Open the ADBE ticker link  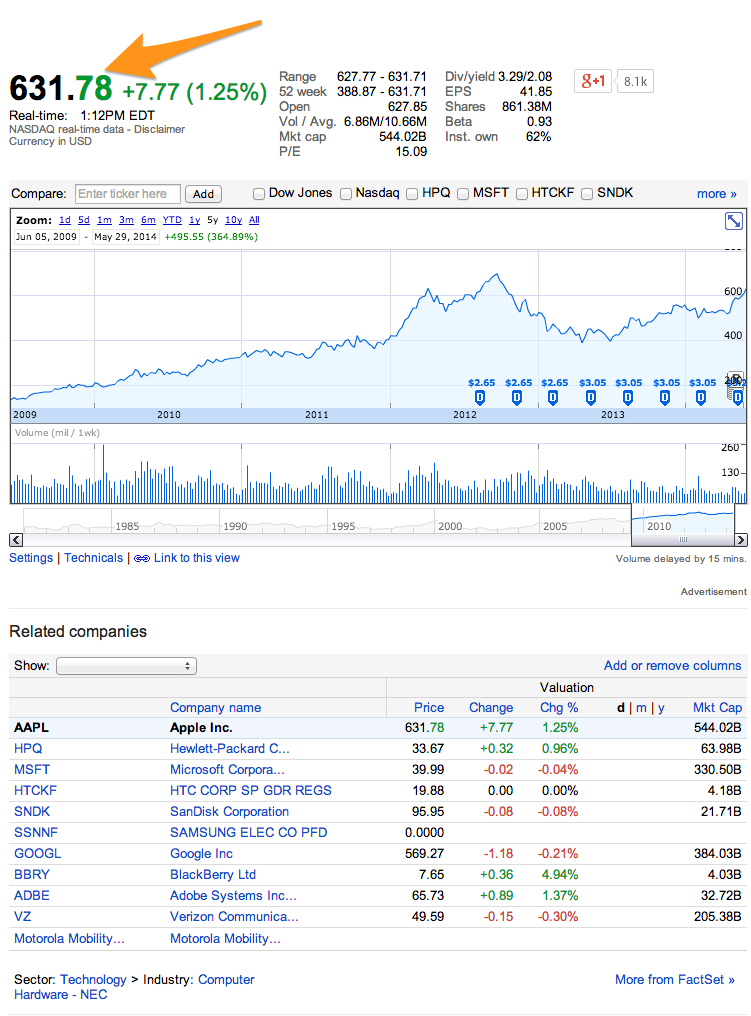click(32, 895)
